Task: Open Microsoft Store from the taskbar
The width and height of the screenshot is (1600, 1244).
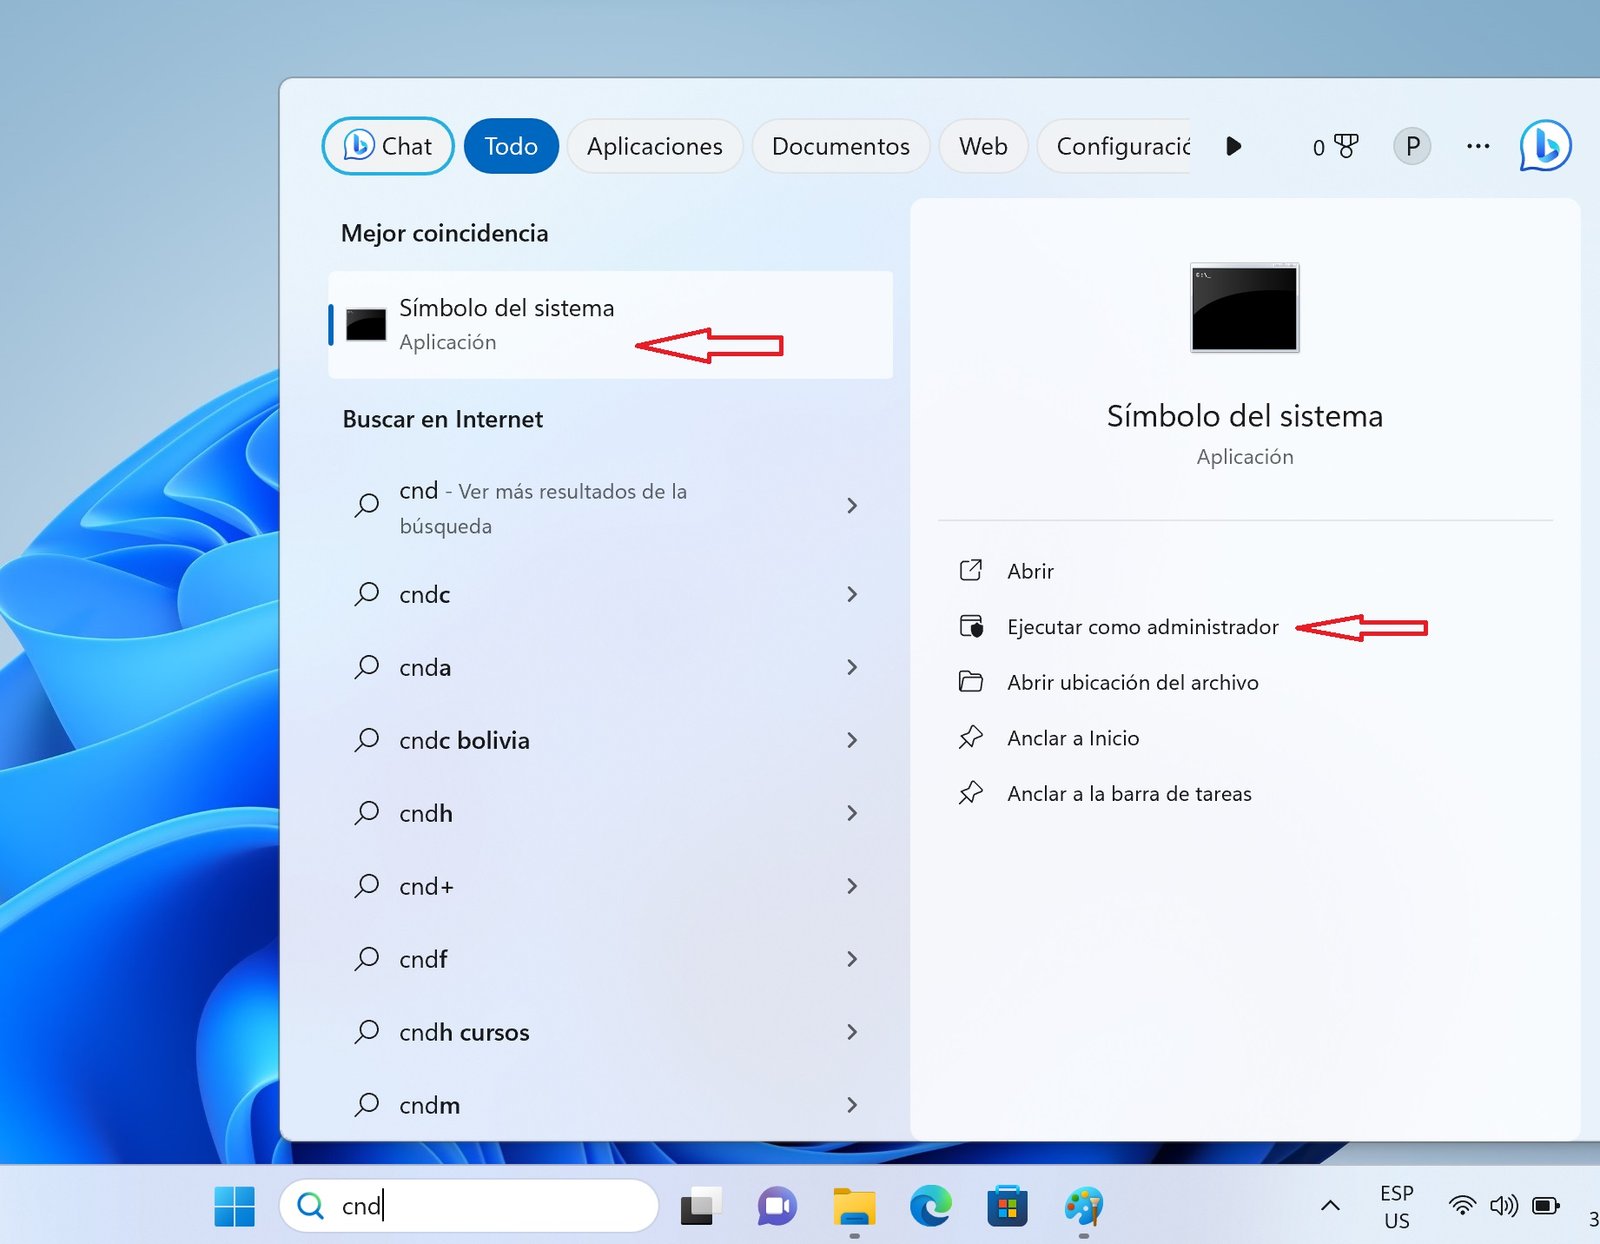Action: [x=1007, y=1206]
